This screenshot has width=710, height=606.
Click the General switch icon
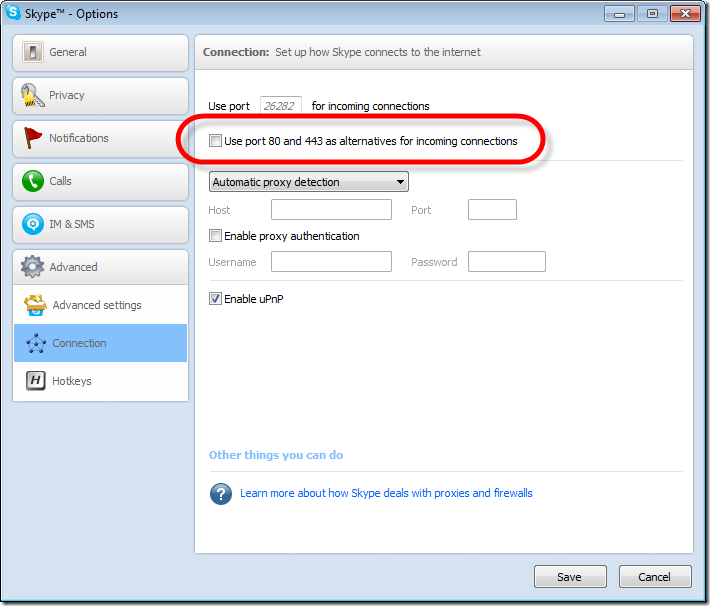tap(33, 52)
